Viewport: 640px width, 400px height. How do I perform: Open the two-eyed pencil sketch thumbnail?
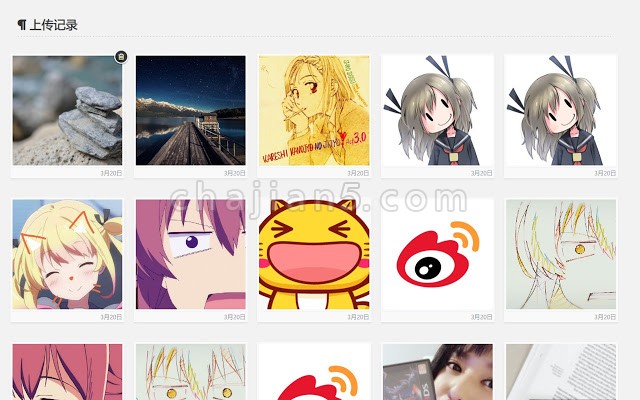point(191,372)
